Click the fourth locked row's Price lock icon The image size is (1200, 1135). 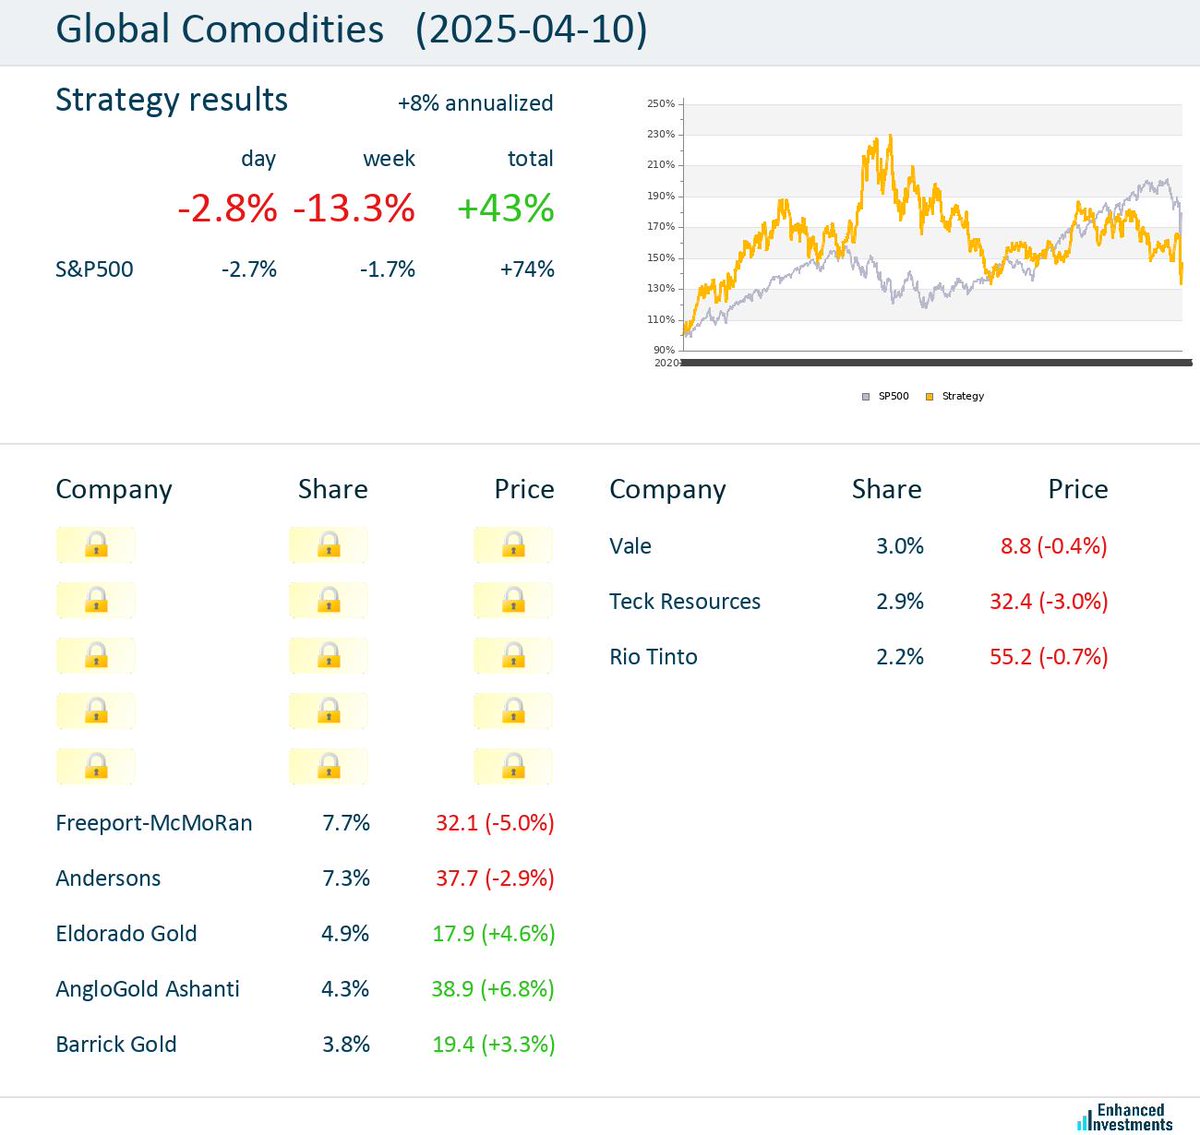click(x=514, y=711)
